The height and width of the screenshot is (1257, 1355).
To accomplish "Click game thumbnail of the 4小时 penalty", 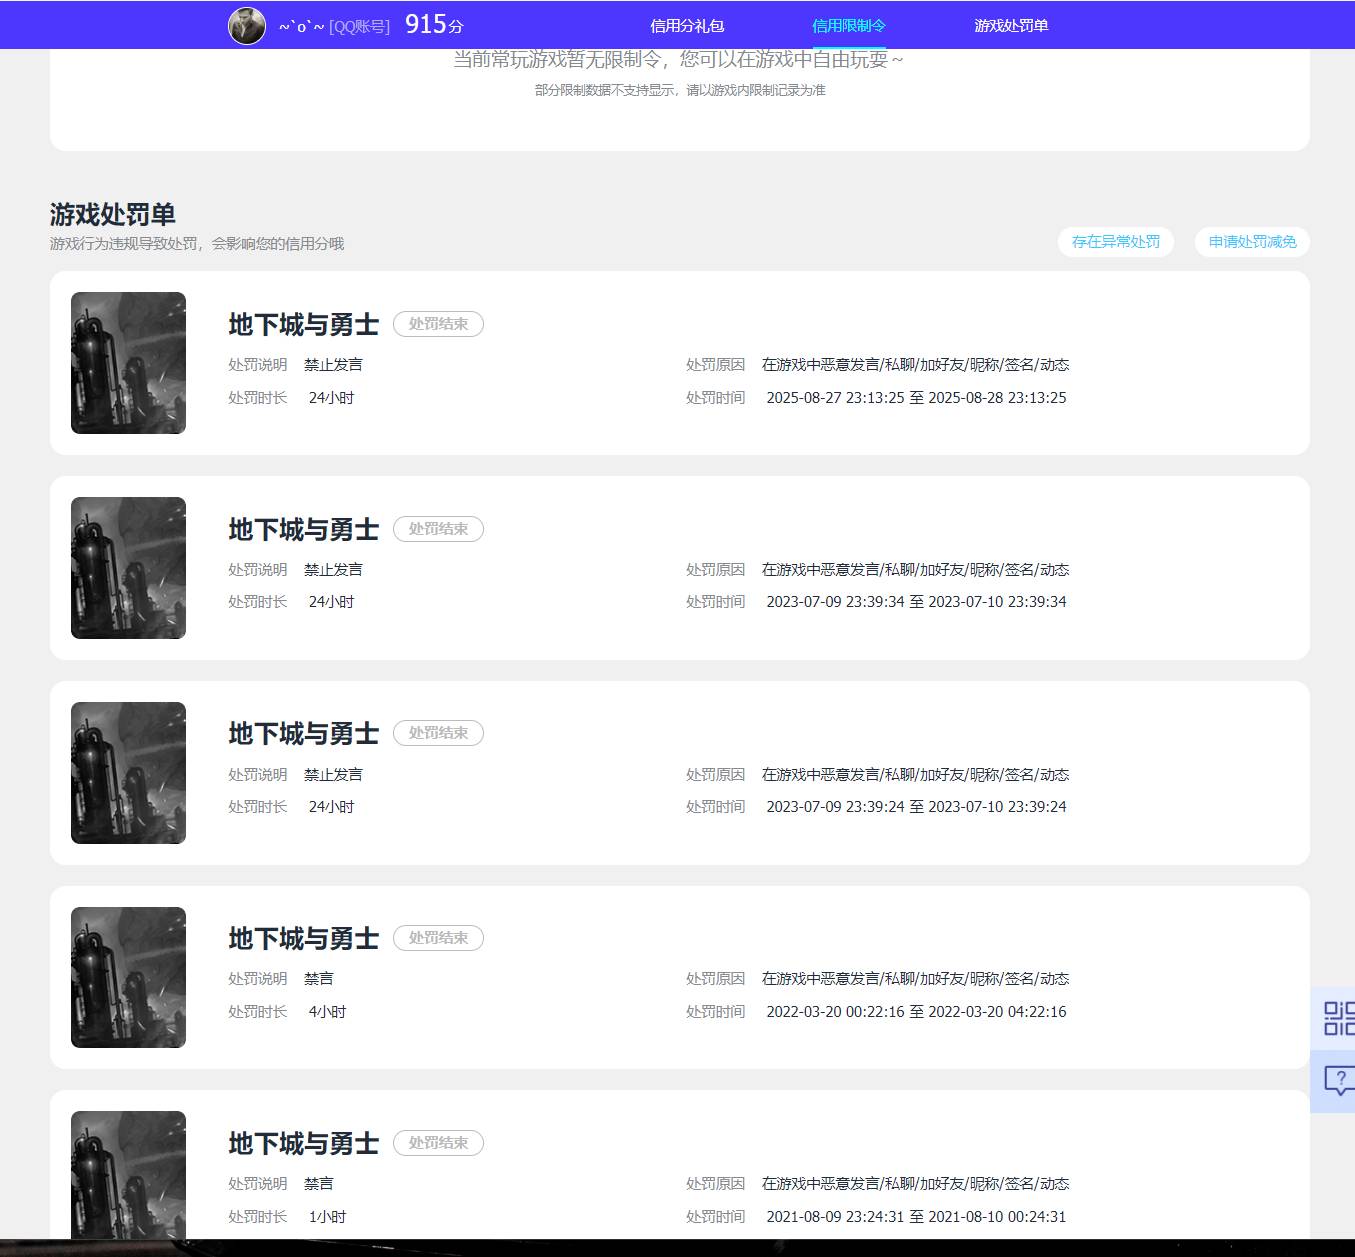I will 128,977.
